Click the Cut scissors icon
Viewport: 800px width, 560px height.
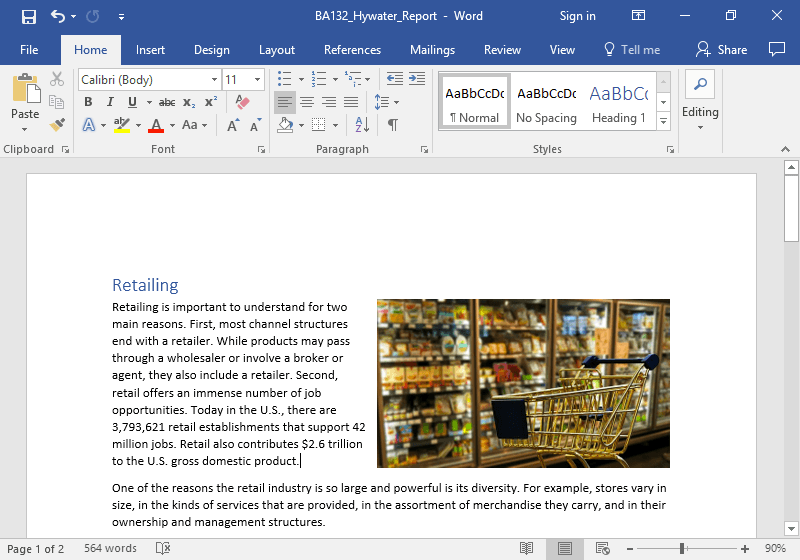click(x=57, y=79)
